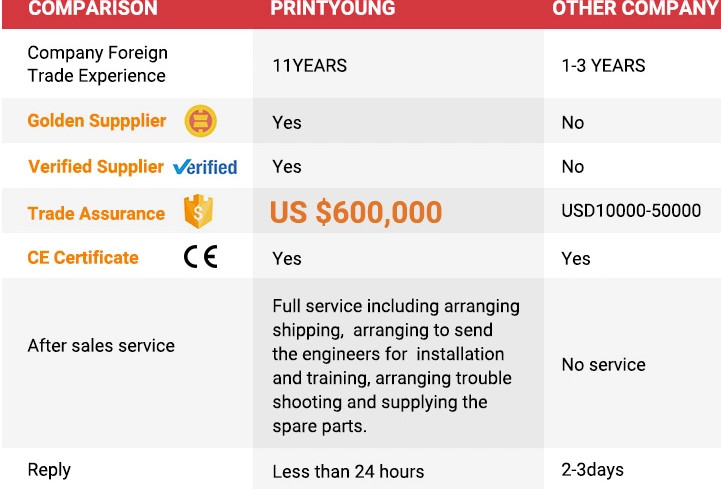Click the After sales service row label
Viewport: 721px width, 489px height.
pyautogui.click(x=101, y=346)
